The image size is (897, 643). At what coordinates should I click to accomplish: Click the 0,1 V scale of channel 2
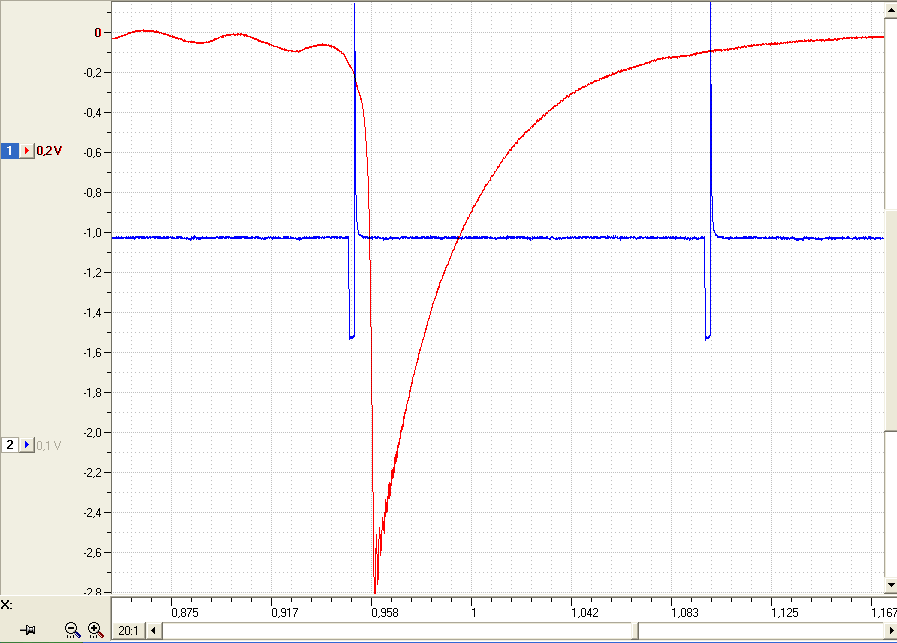click(49, 445)
